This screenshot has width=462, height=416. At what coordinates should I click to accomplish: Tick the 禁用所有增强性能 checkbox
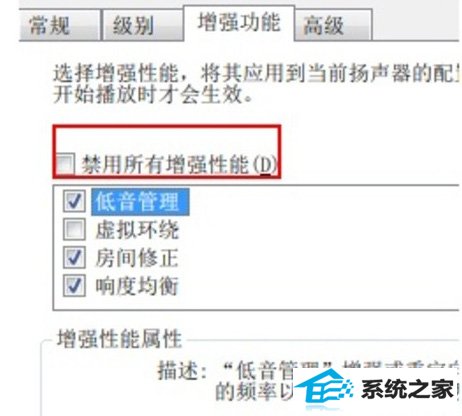65,164
